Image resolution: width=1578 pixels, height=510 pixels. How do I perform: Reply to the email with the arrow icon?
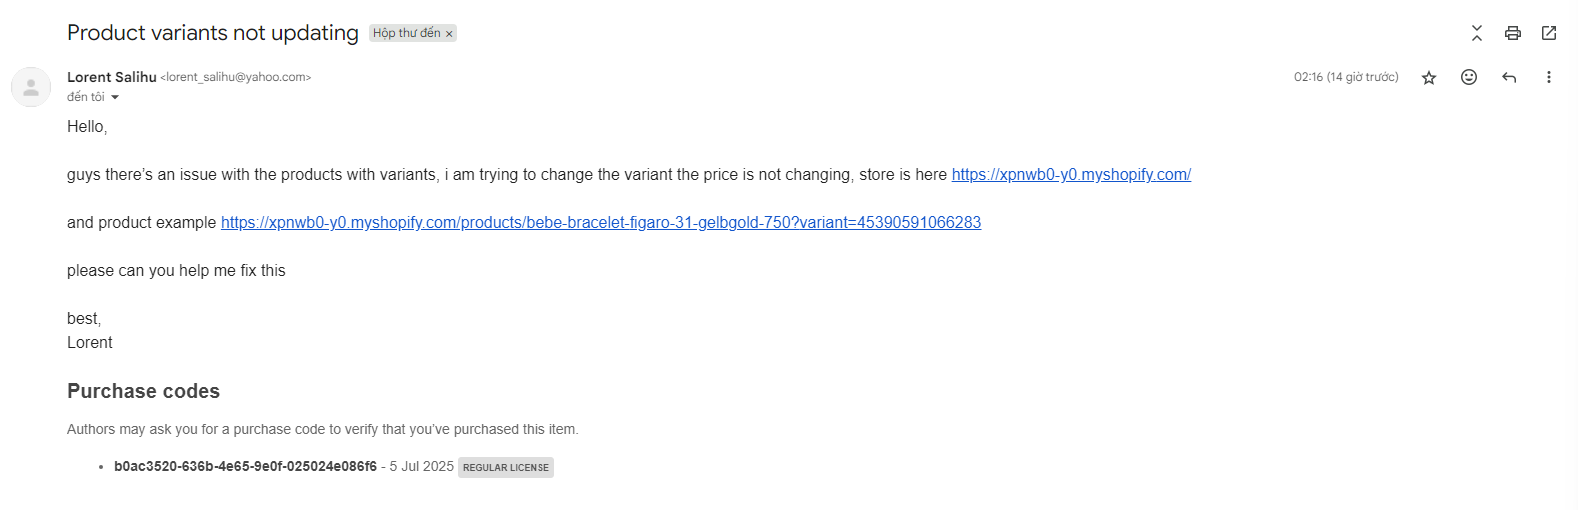click(x=1509, y=77)
